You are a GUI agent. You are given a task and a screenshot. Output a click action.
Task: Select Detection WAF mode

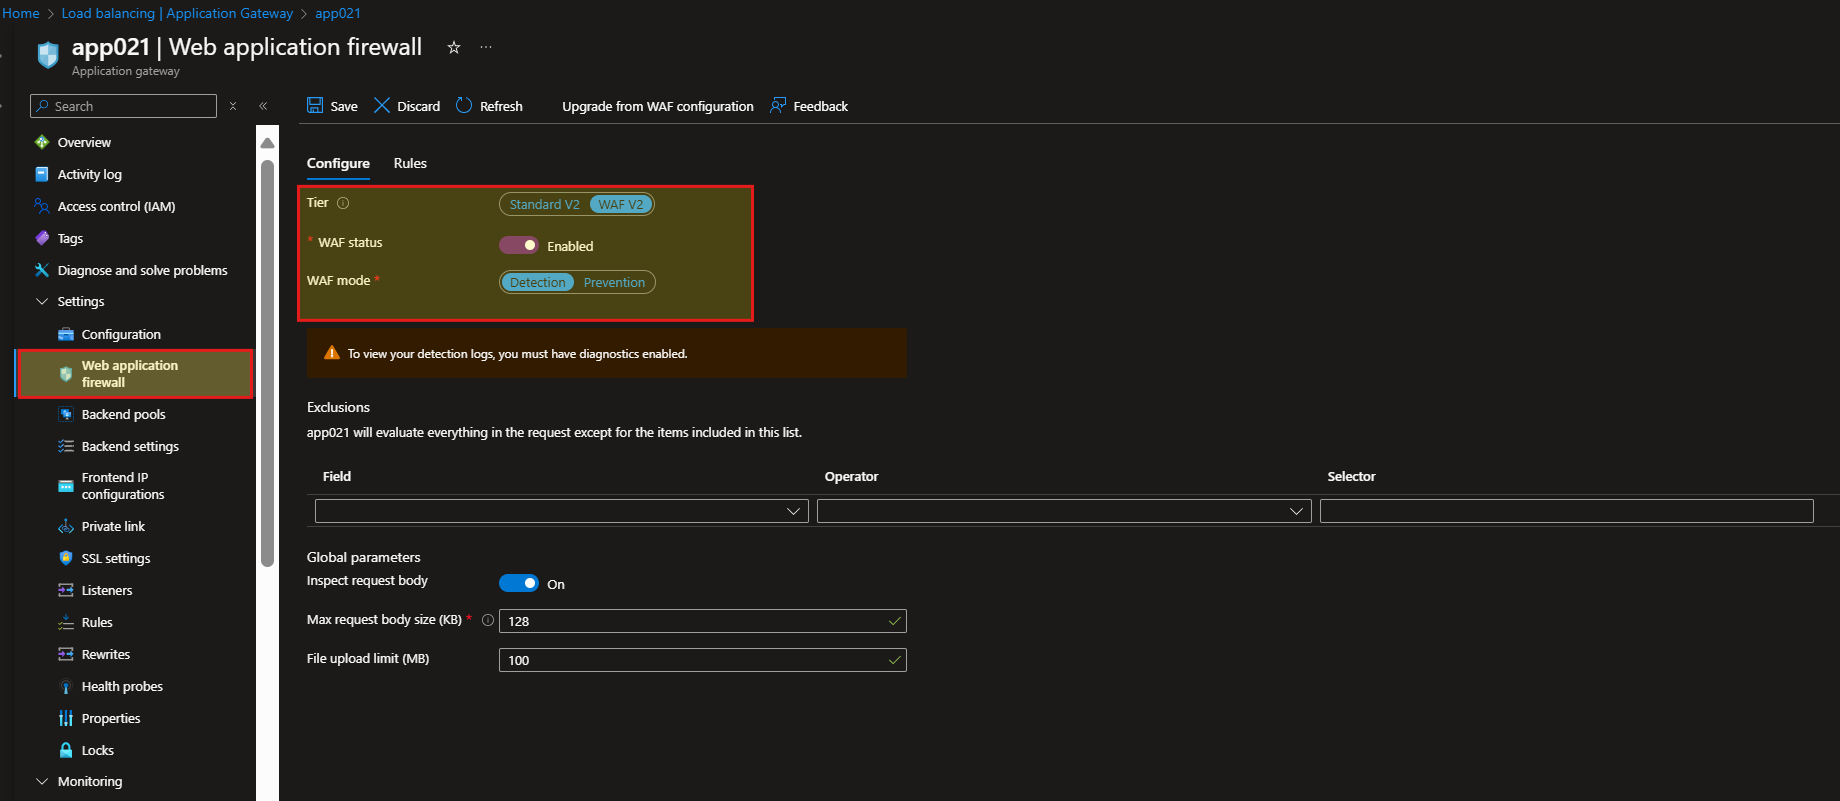pos(537,282)
